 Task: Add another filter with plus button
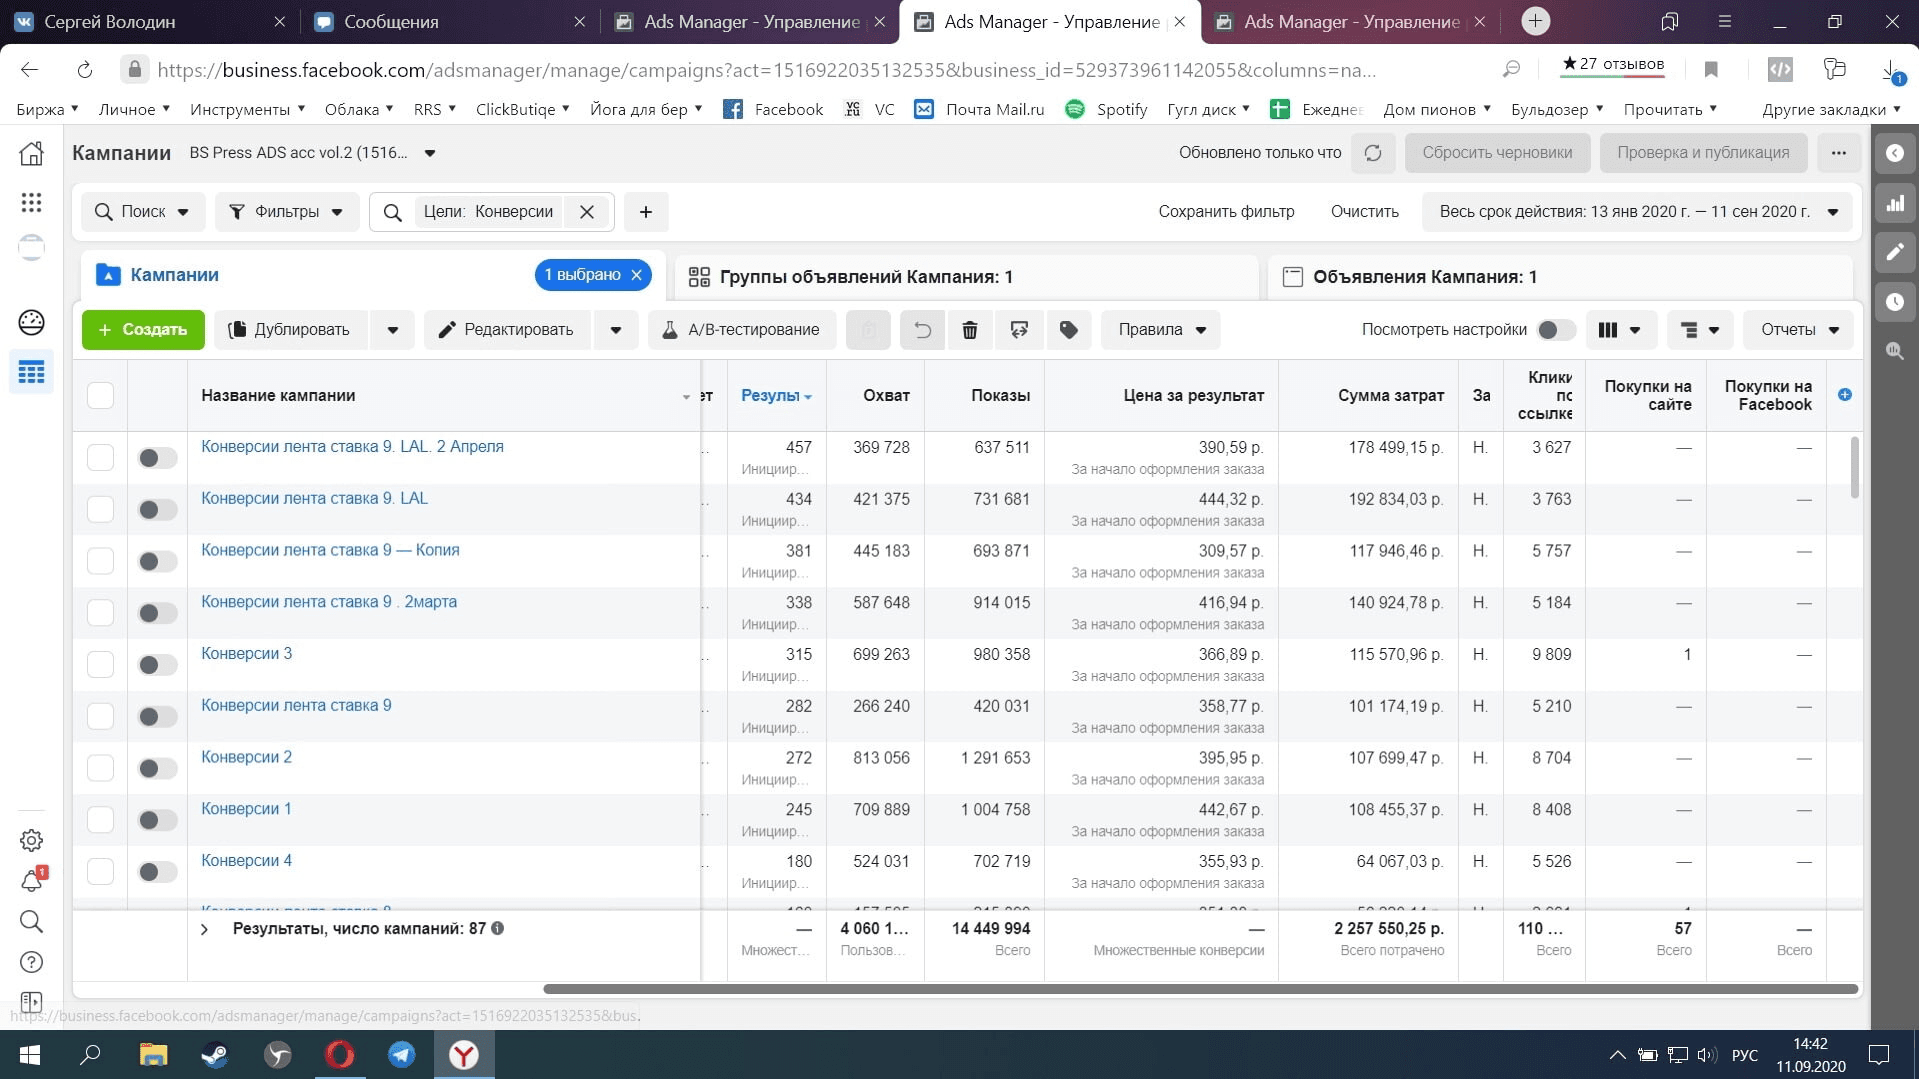[646, 212]
